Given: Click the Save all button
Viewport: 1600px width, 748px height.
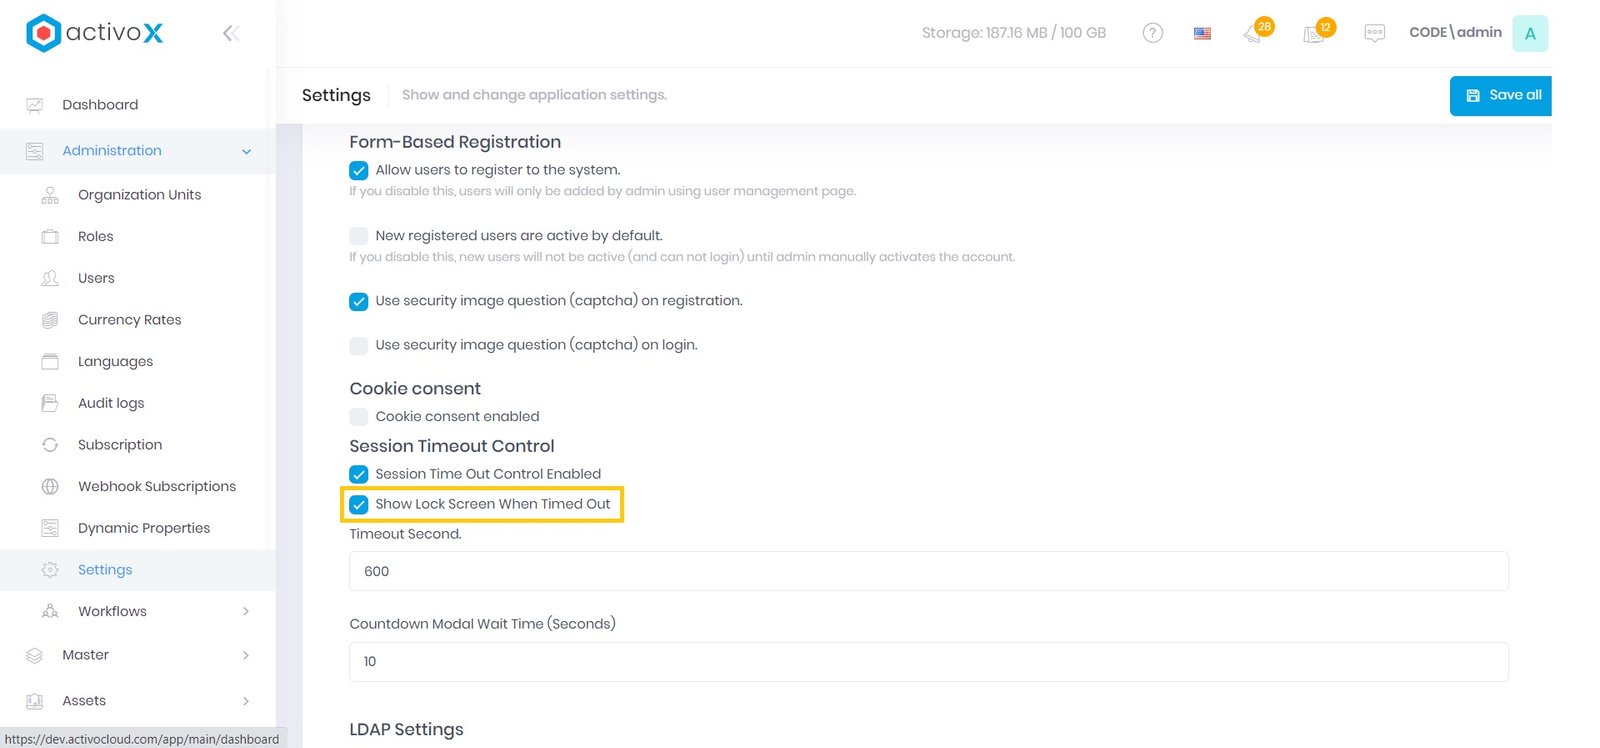Looking at the screenshot, I should 1501,96.
